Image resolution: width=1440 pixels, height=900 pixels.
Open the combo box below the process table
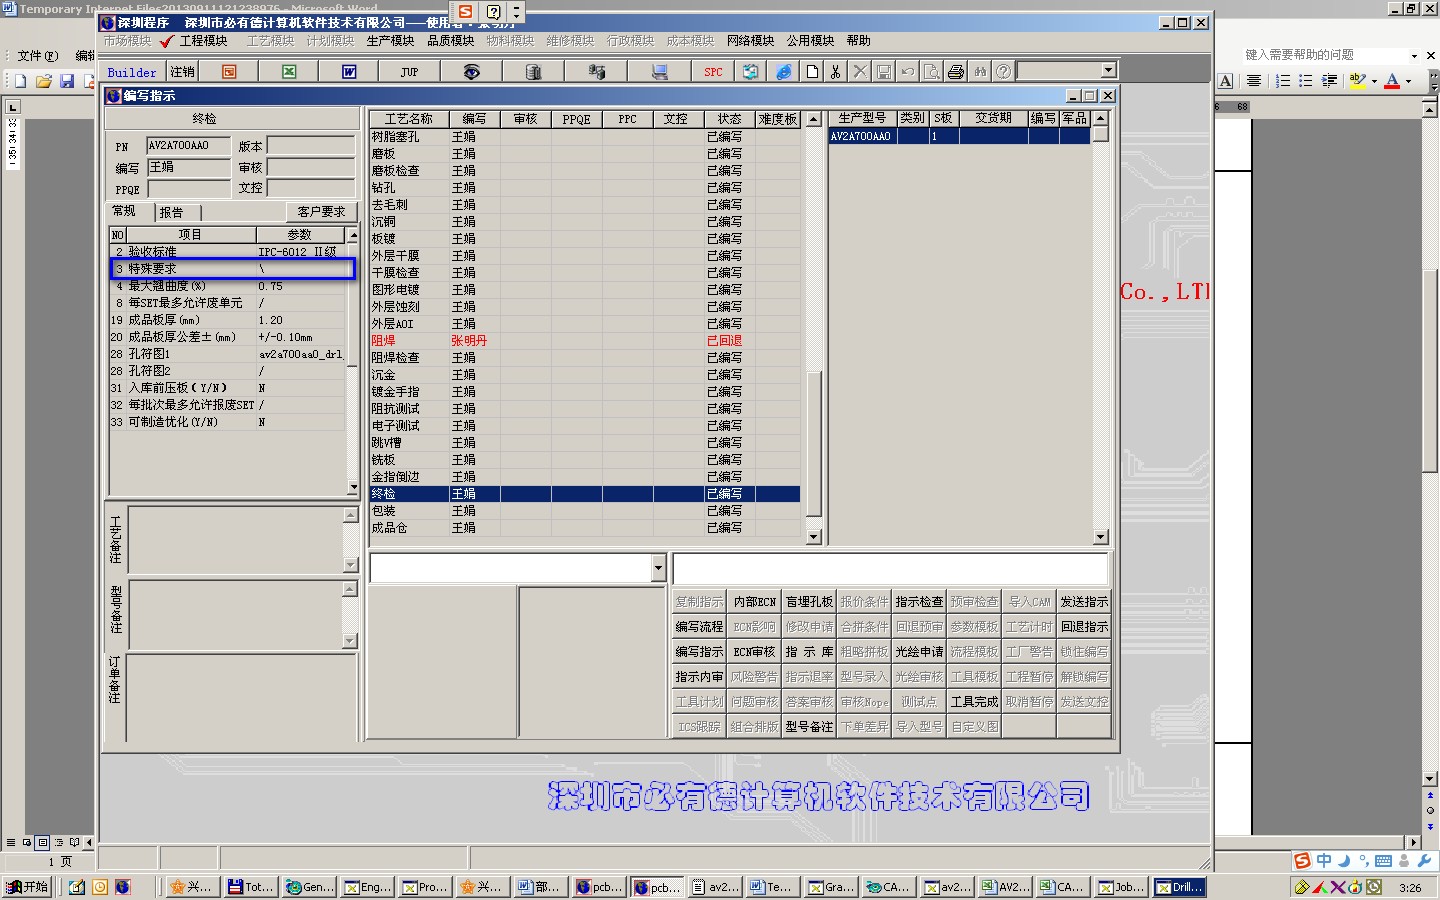[x=658, y=568]
